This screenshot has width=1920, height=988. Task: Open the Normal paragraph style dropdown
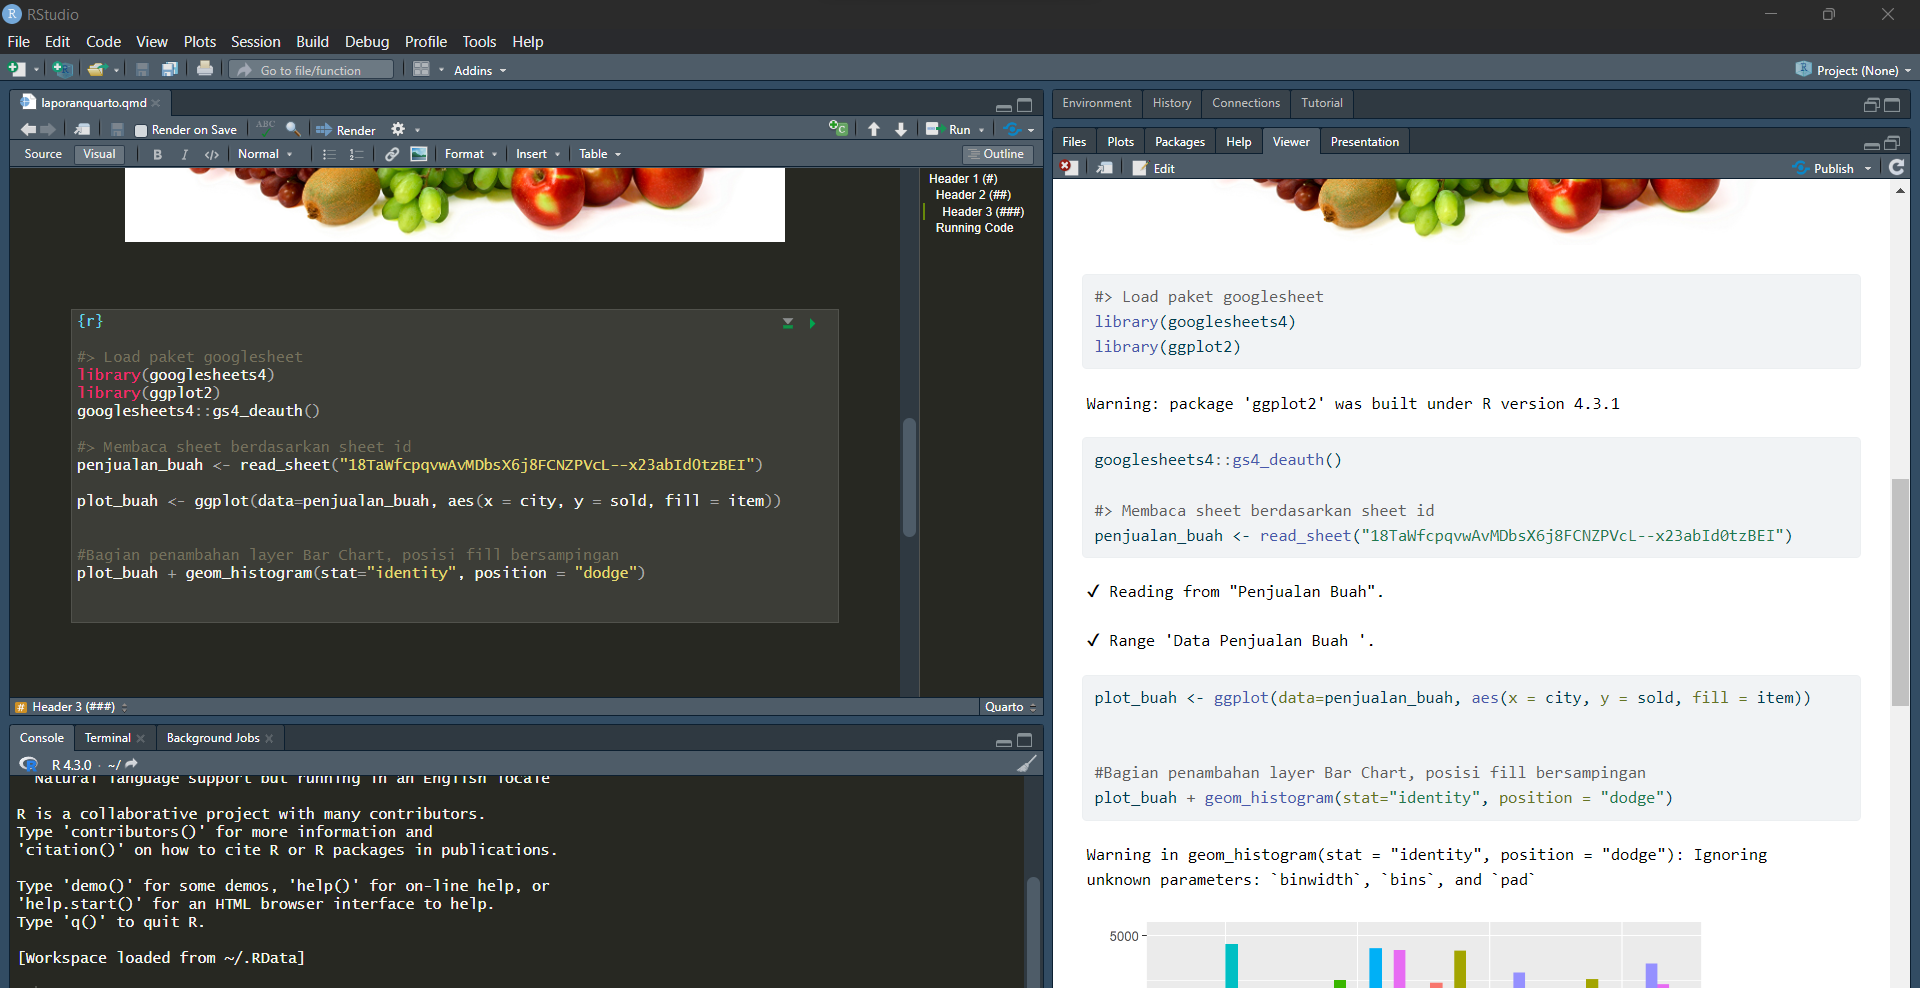[x=265, y=154]
